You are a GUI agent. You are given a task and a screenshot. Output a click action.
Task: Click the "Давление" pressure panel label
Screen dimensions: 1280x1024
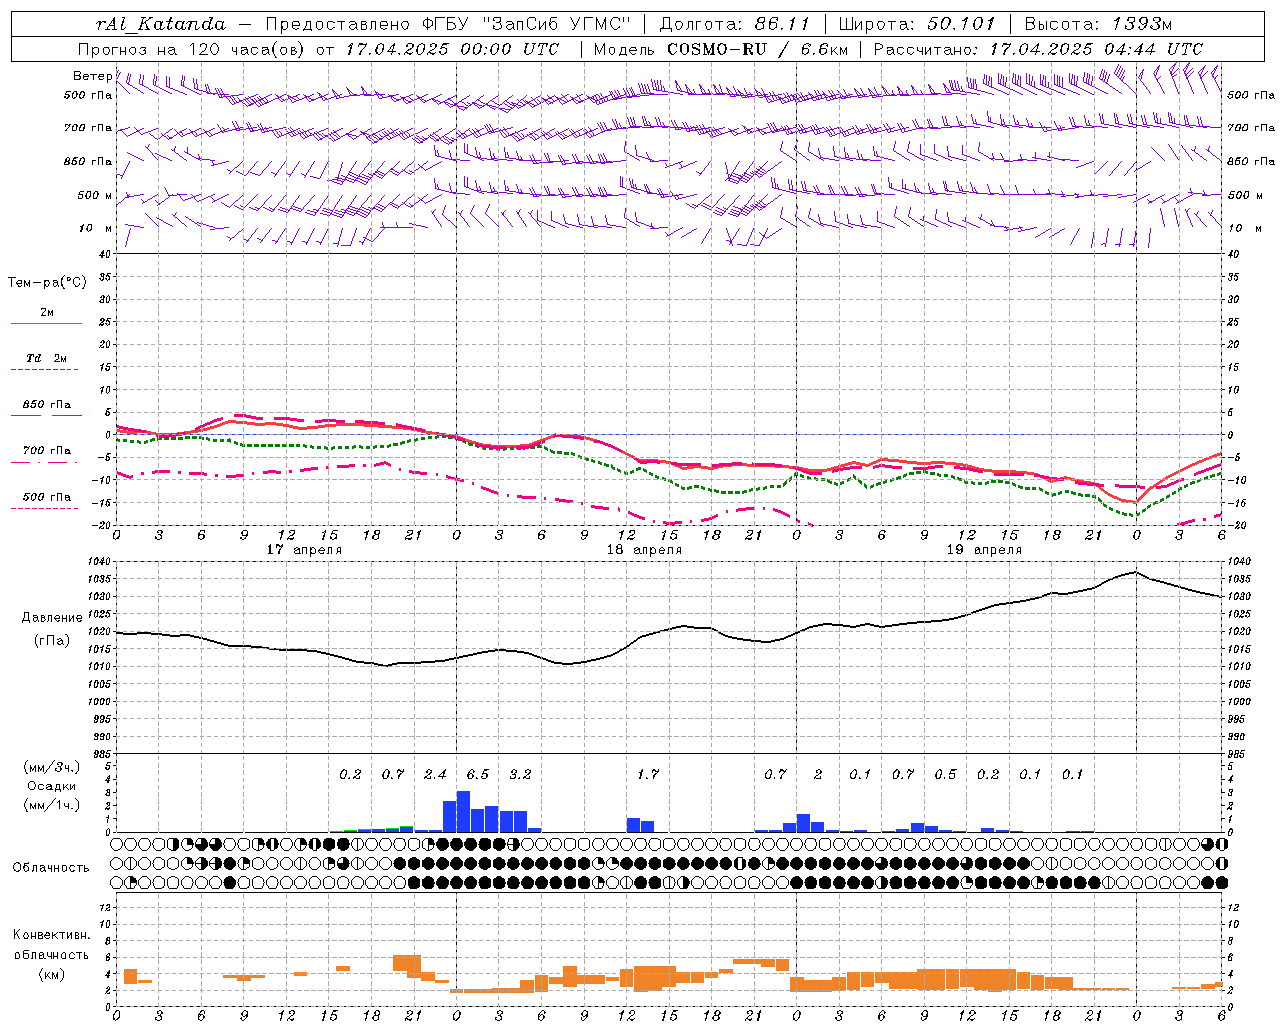click(x=51, y=618)
